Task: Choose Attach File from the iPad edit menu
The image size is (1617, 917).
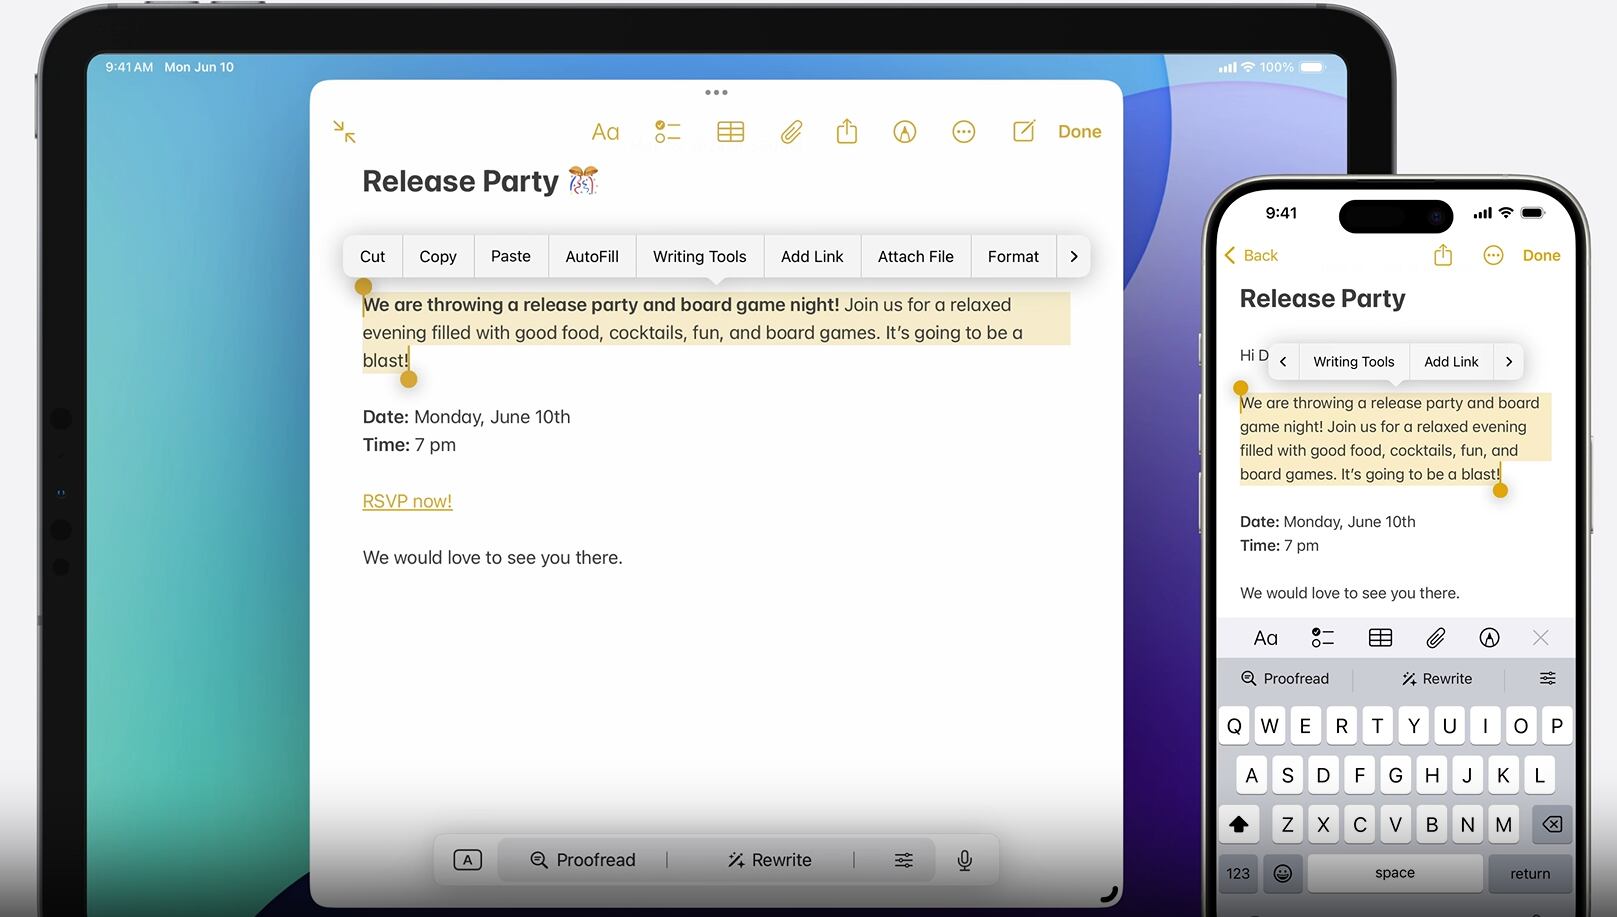Action: tap(916, 257)
